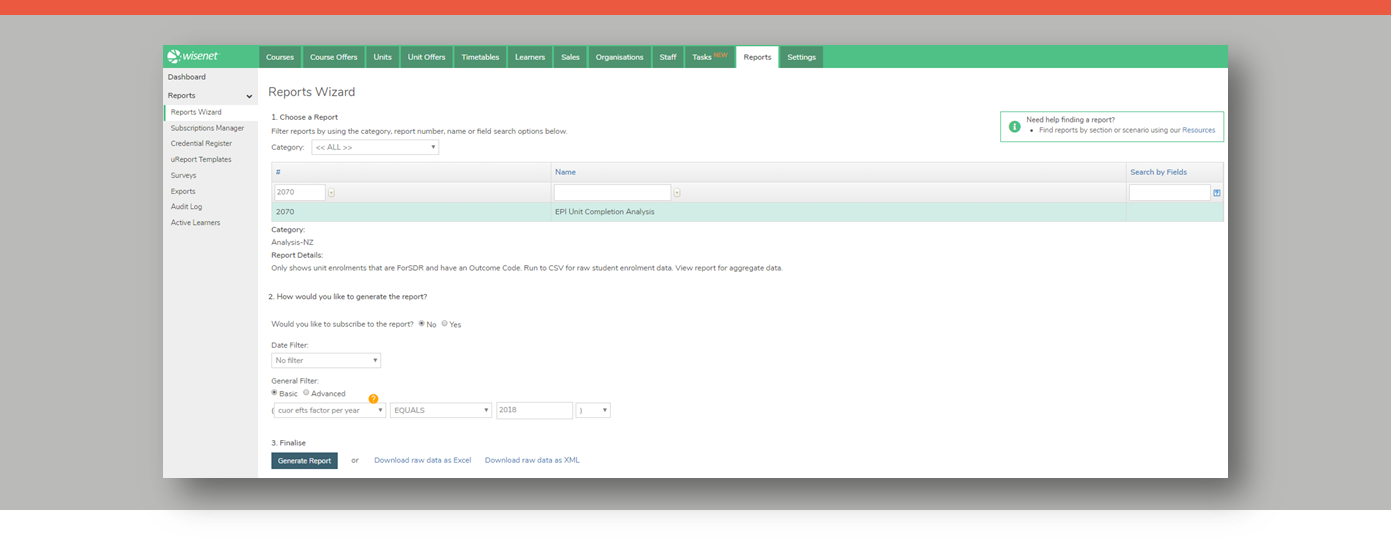Open the cuor efts factor per year dropdown
The width and height of the screenshot is (1391, 543).
point(330,410)
